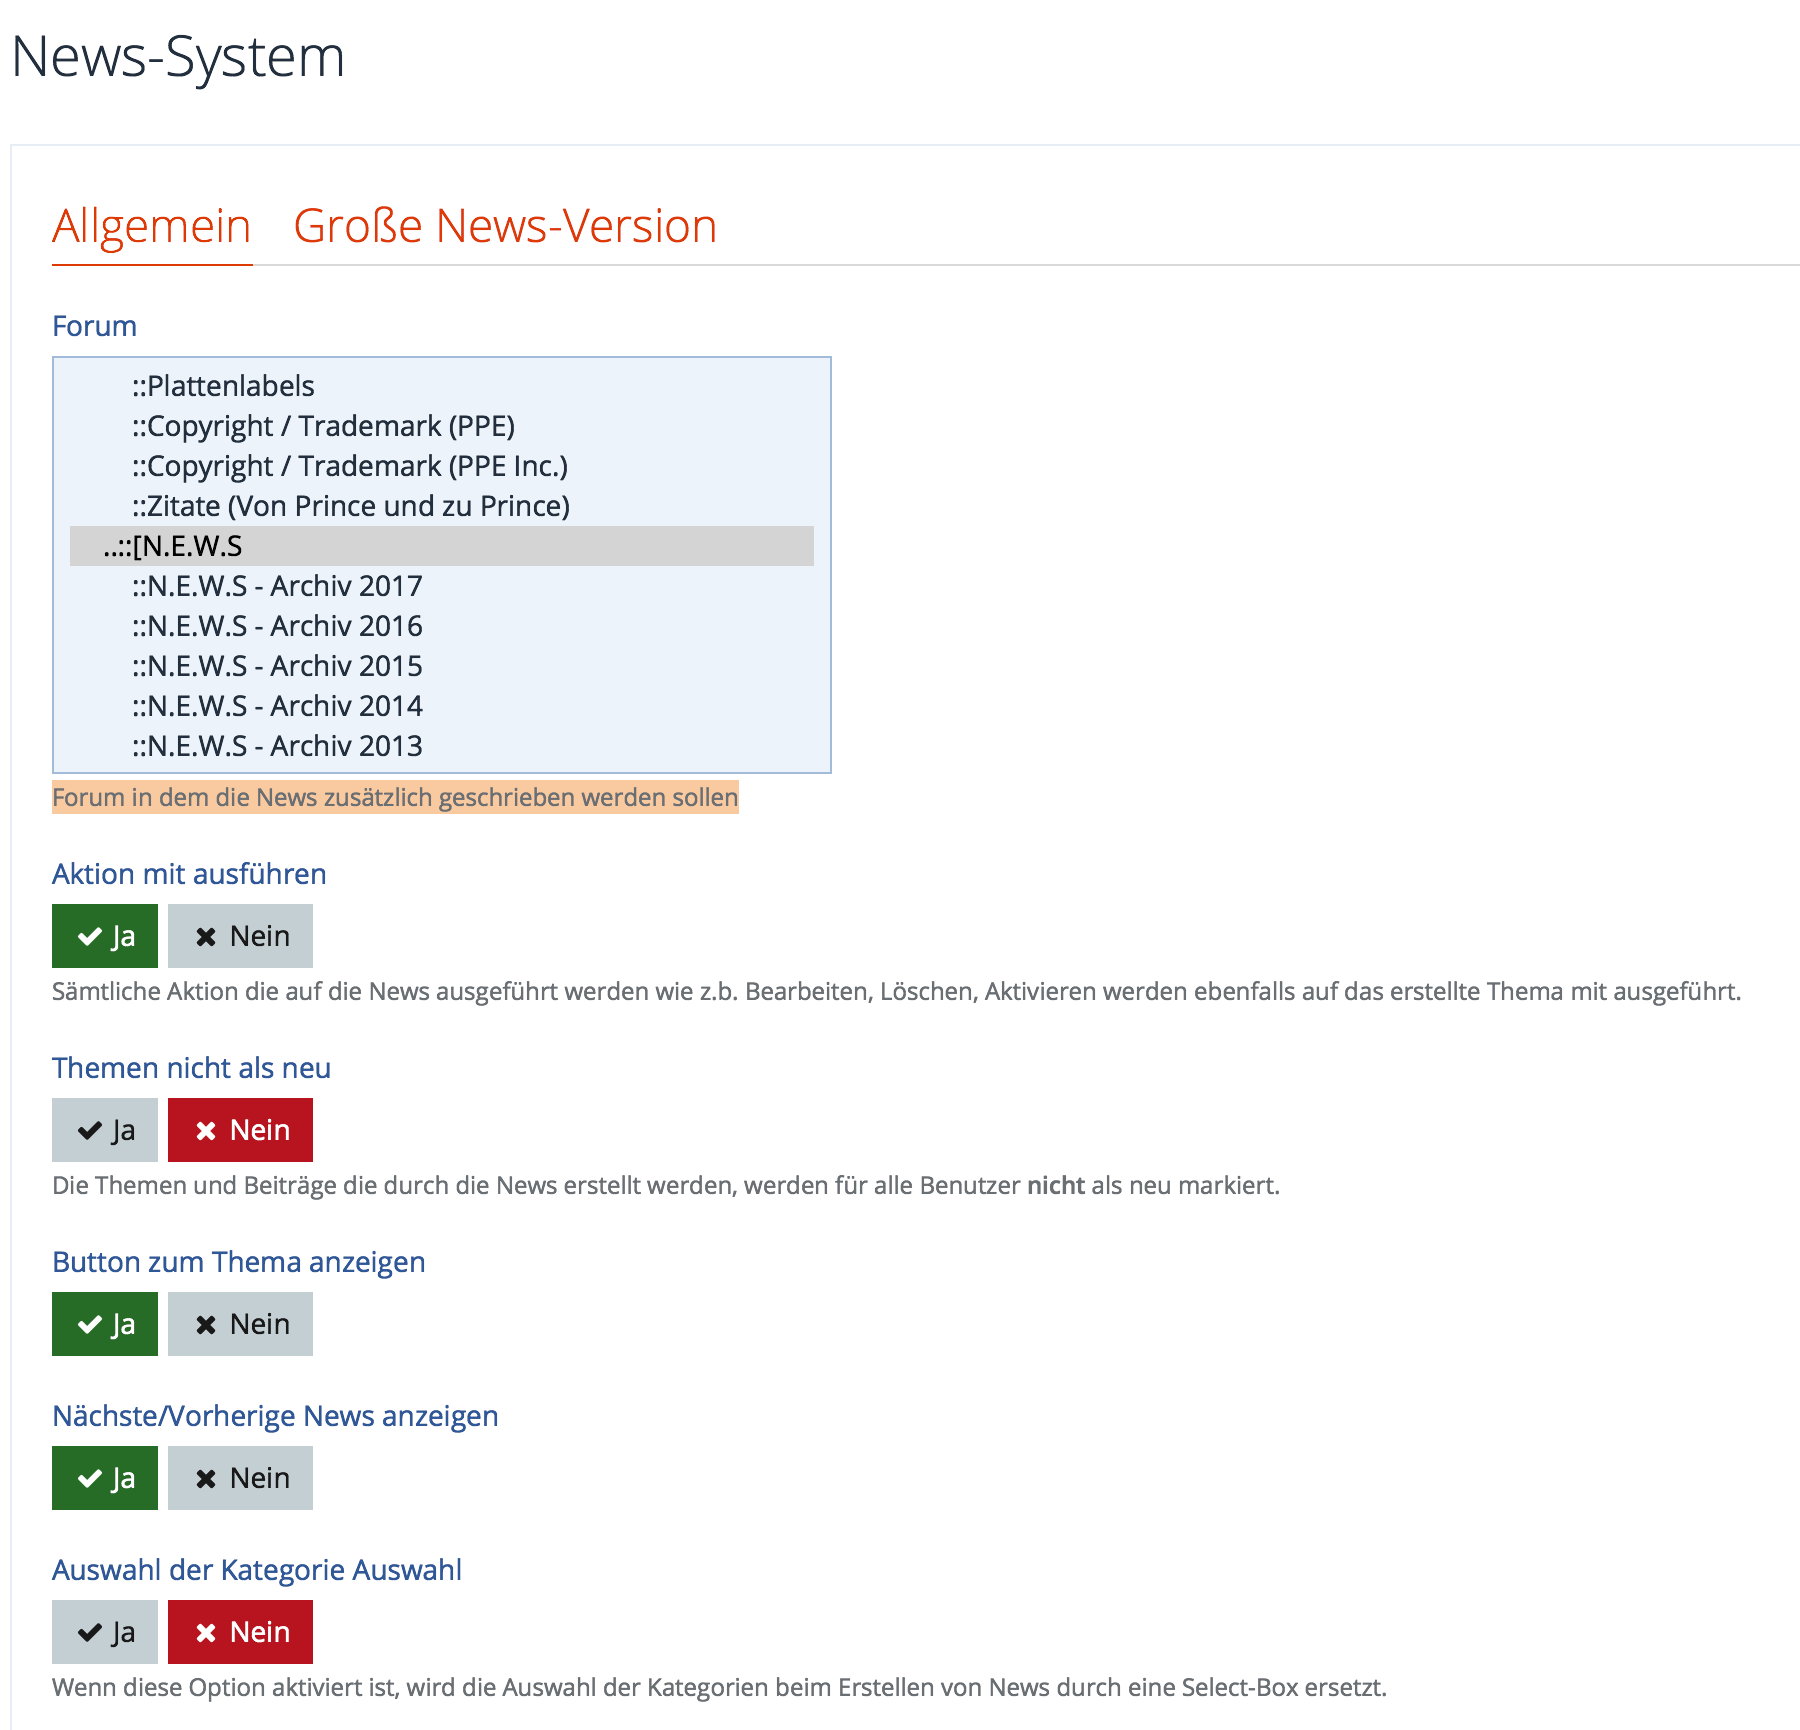Screen dimensions: 1800x1730
Task: Choose ::Copyright / Trademark (PPE Inc.) forum
Action: (x=350, y=466)
